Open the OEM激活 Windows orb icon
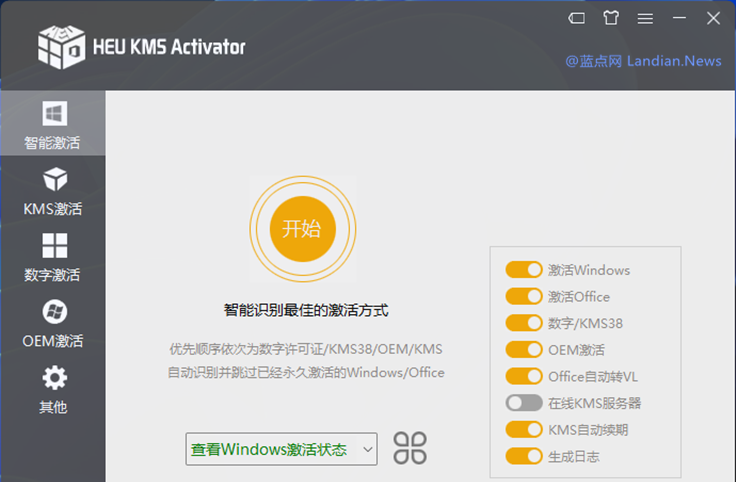 click(x=54, y=312)
